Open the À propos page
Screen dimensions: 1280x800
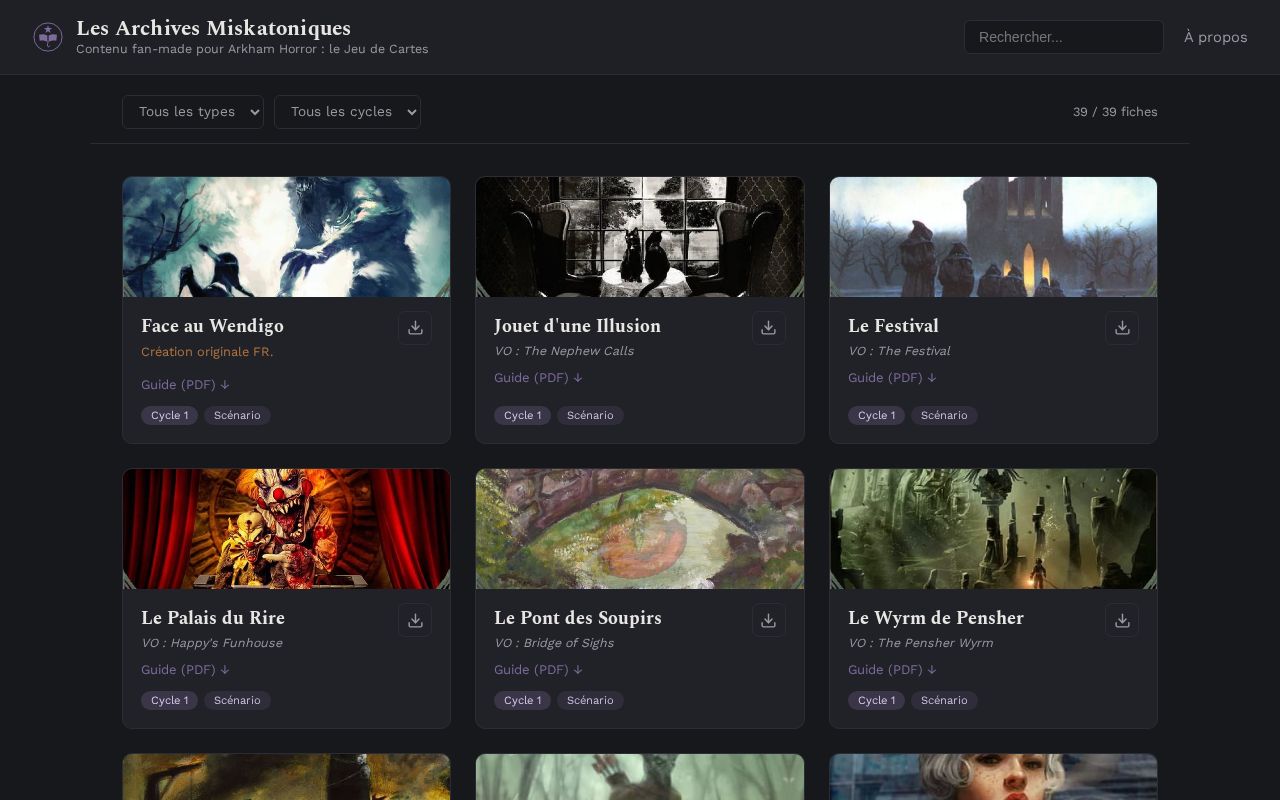[x=1215, y=37]
